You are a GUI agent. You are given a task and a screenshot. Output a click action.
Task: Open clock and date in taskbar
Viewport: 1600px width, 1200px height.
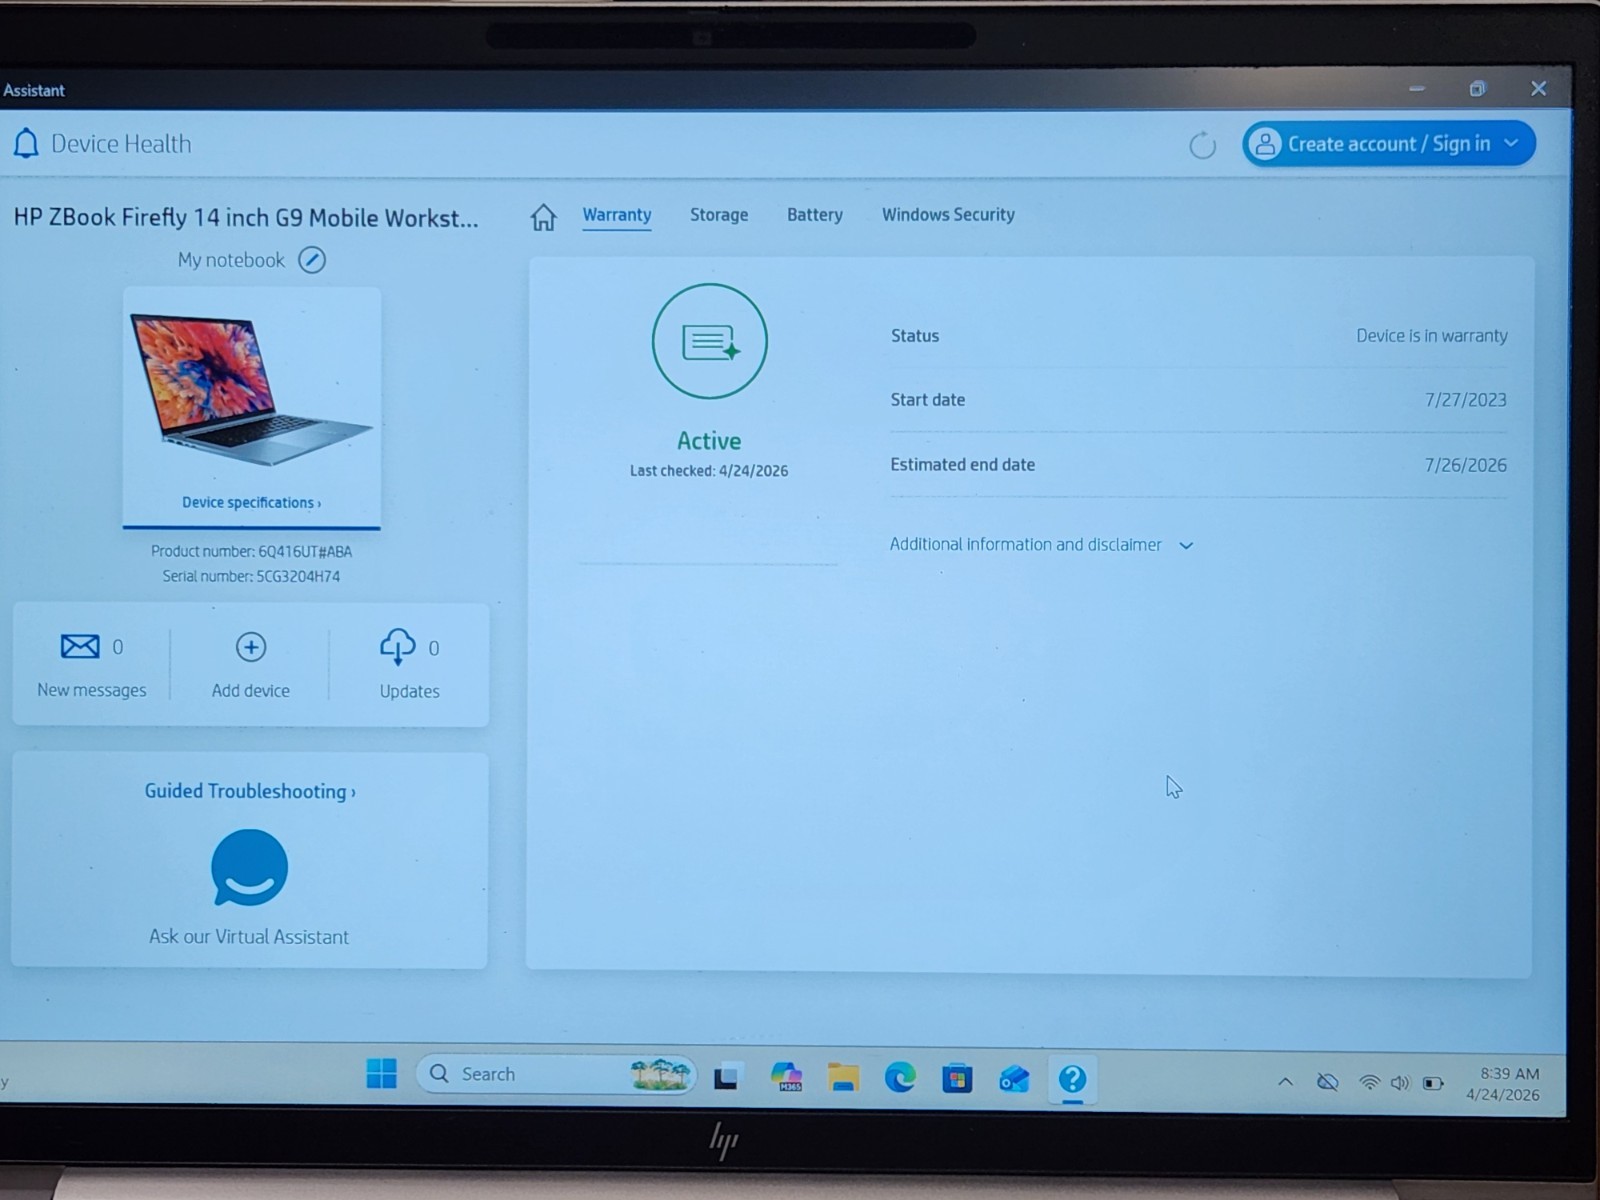click(1504, 1084)
